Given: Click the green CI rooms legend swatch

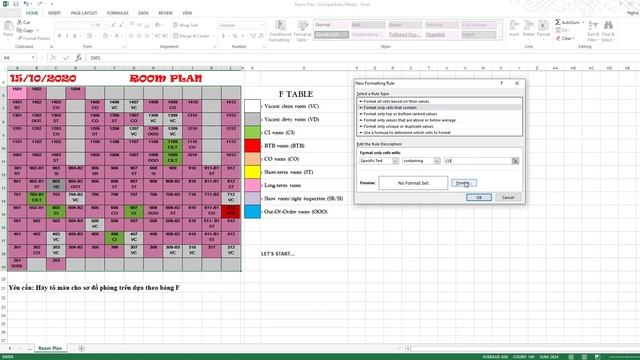Looking at the screenshot, I should point(252,132).
